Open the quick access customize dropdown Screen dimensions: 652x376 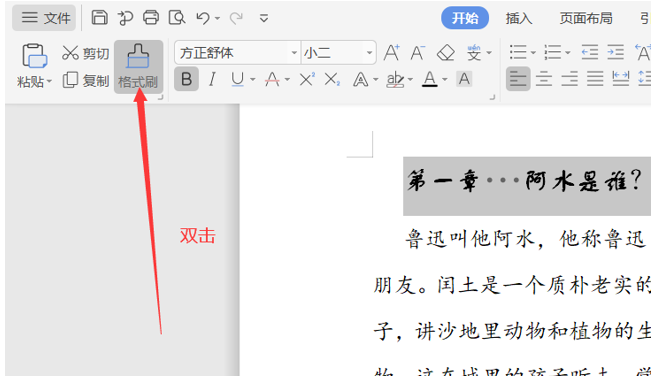point(264,18)
